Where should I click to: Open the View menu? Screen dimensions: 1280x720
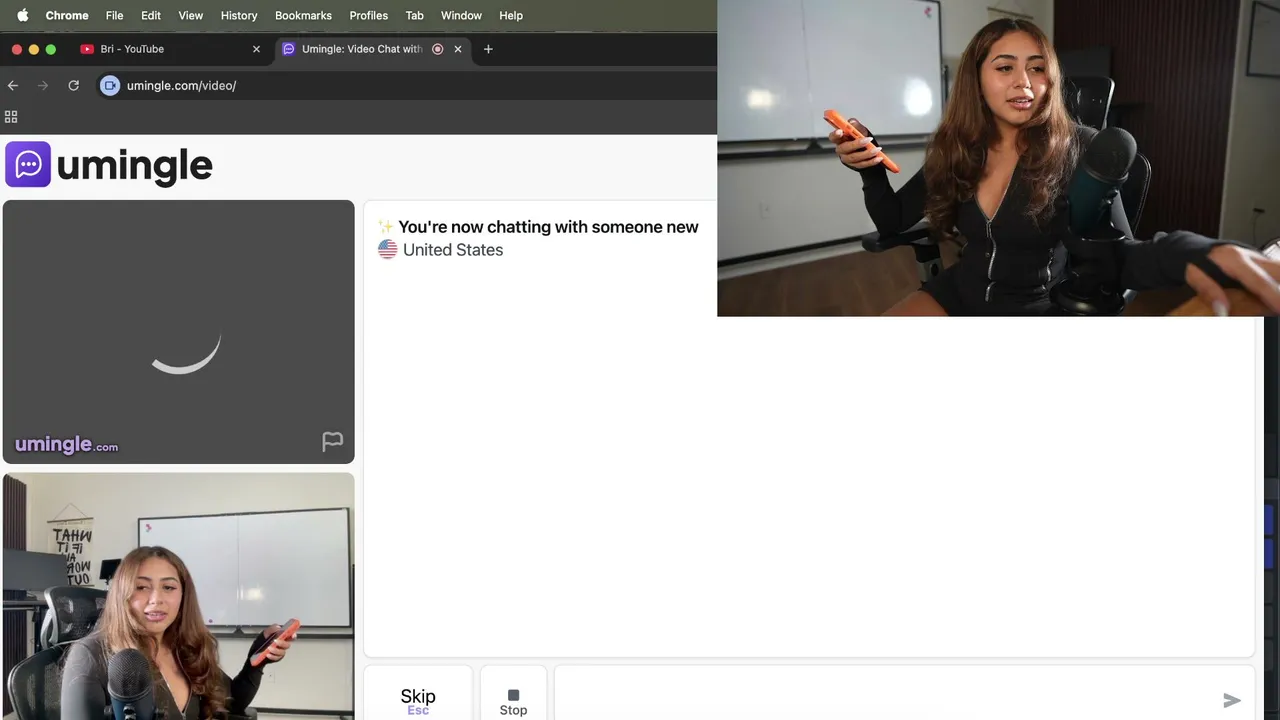(190, 15)
